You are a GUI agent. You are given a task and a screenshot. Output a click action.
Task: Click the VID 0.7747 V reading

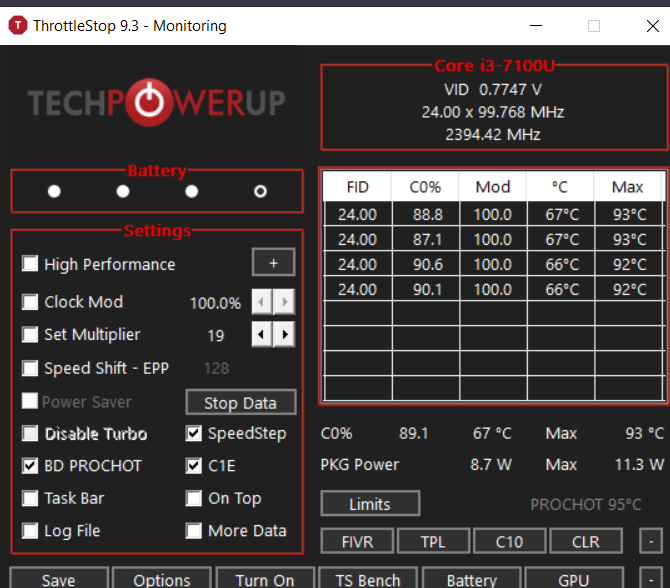pyautogui.click(x=493, y=90)
